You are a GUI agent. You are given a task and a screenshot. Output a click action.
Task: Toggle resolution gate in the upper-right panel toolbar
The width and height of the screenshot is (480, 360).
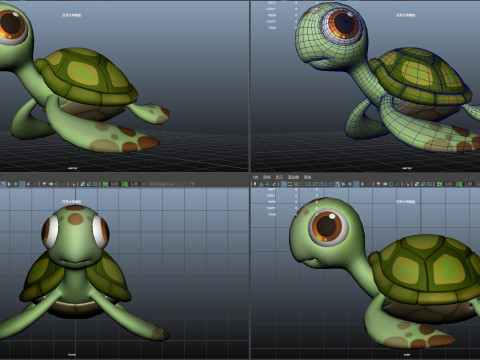[x=296, y=184]
